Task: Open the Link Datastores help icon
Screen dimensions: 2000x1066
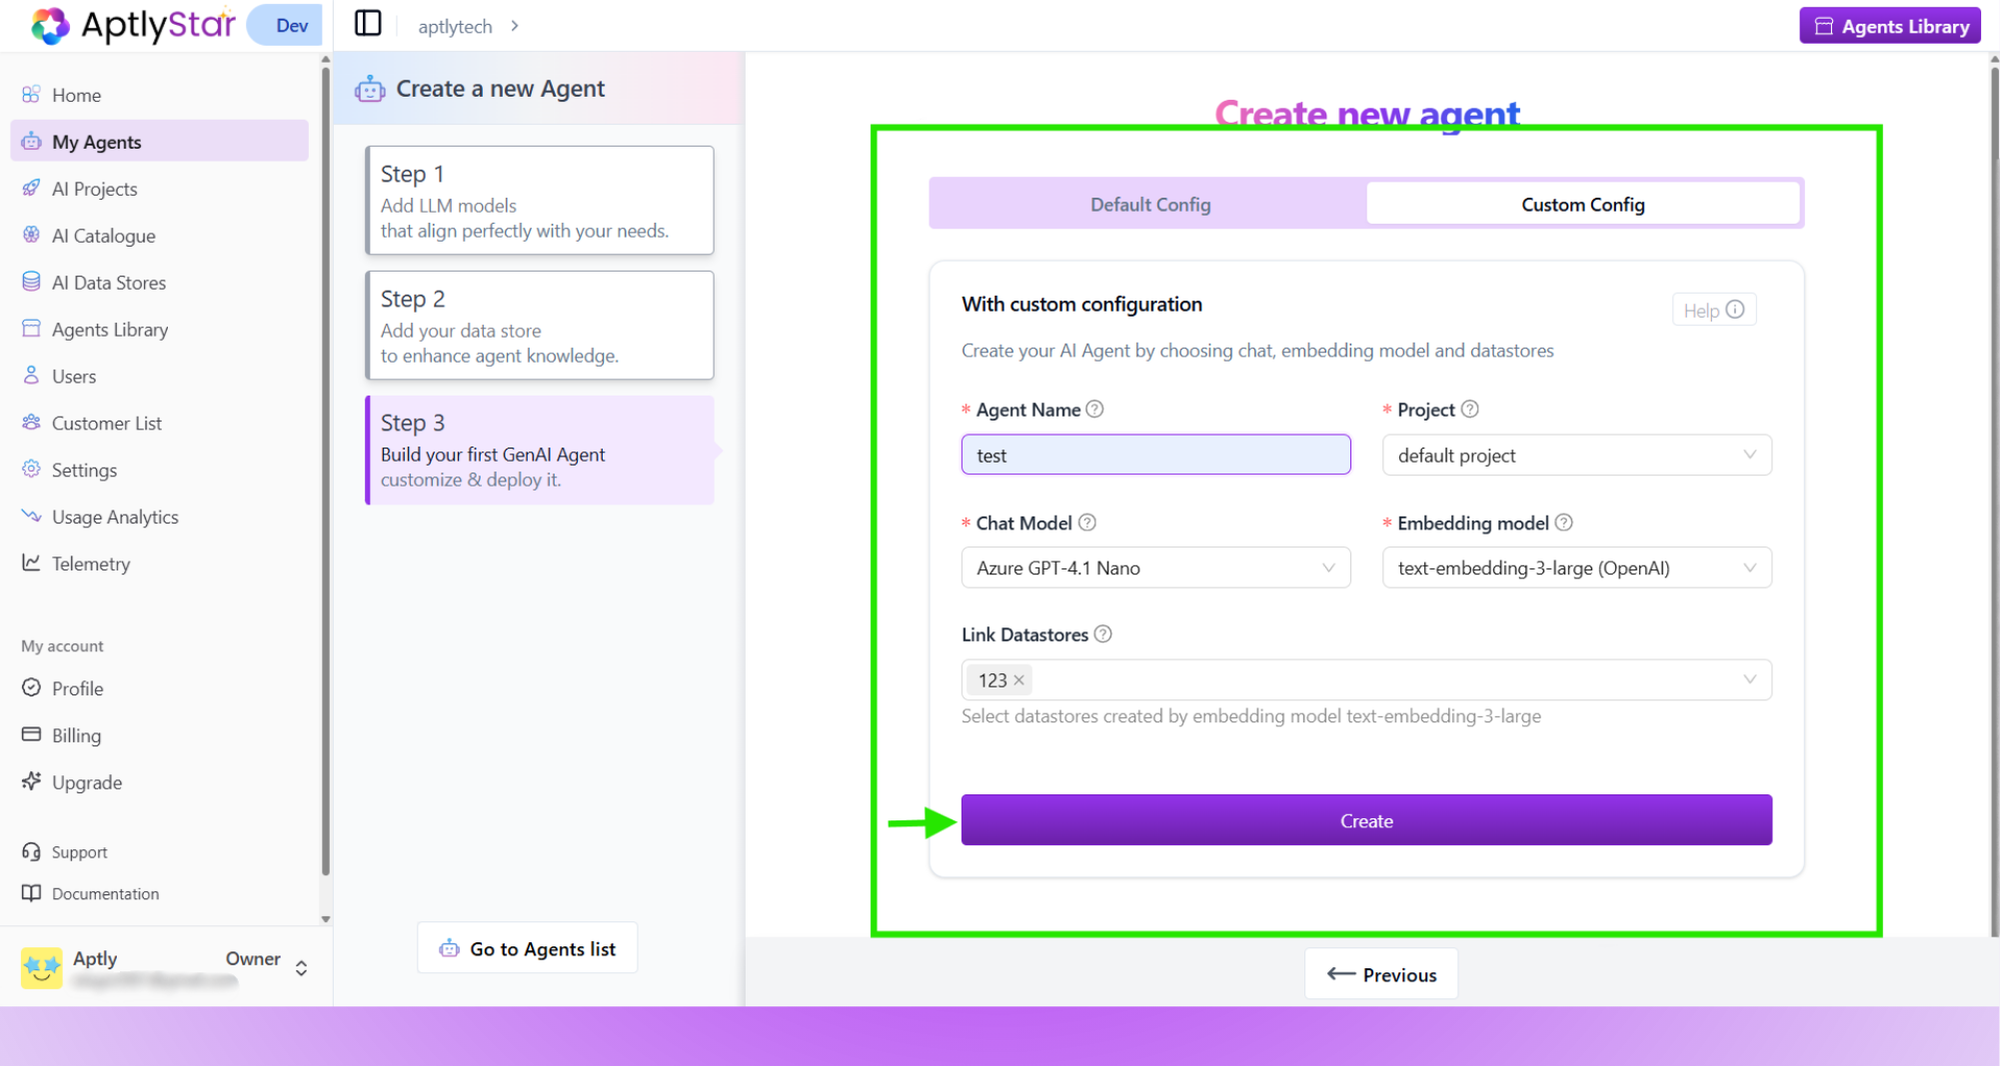Action: tap(1103, 634)
